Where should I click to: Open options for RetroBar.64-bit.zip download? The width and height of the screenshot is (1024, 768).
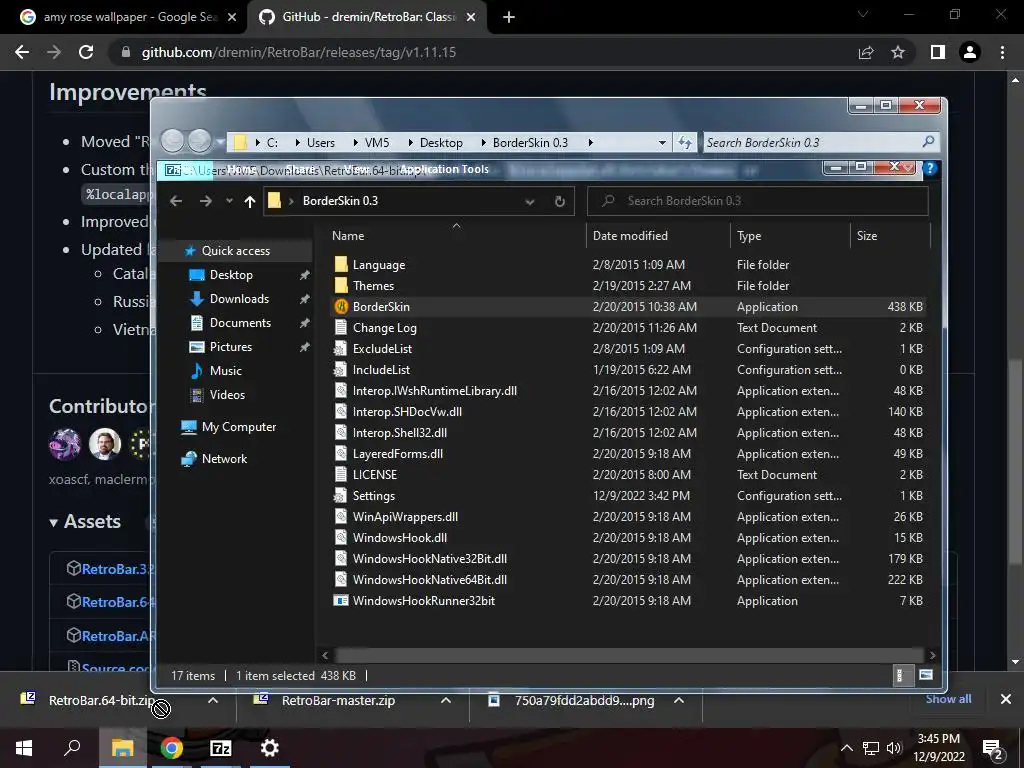click(x=213, y=700)
